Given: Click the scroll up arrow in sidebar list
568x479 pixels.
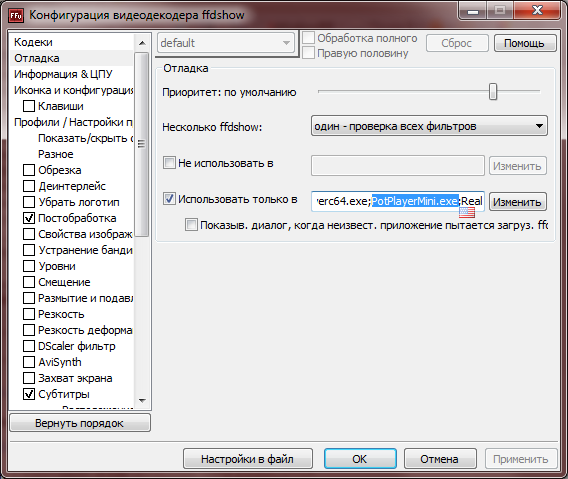Looking at the screenshot, I should [142, 43].
